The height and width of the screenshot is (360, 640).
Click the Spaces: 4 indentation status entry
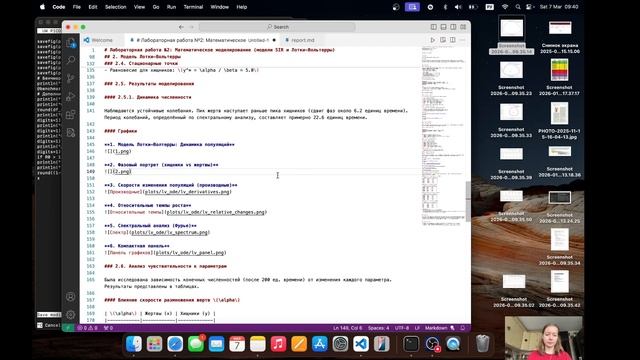[378, 328]
